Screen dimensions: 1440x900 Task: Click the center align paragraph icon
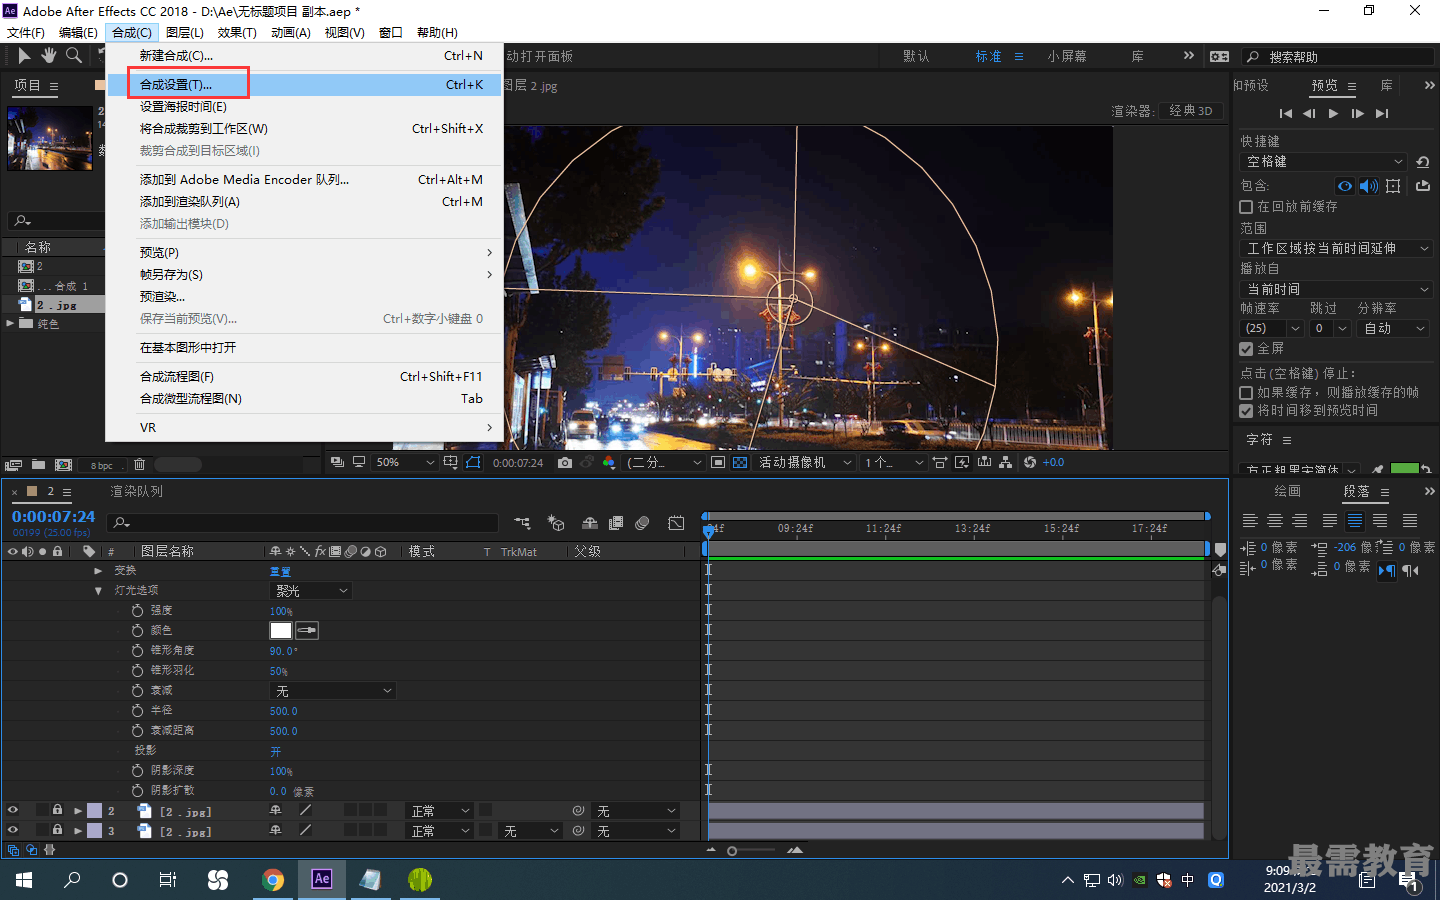point(1275,521)
